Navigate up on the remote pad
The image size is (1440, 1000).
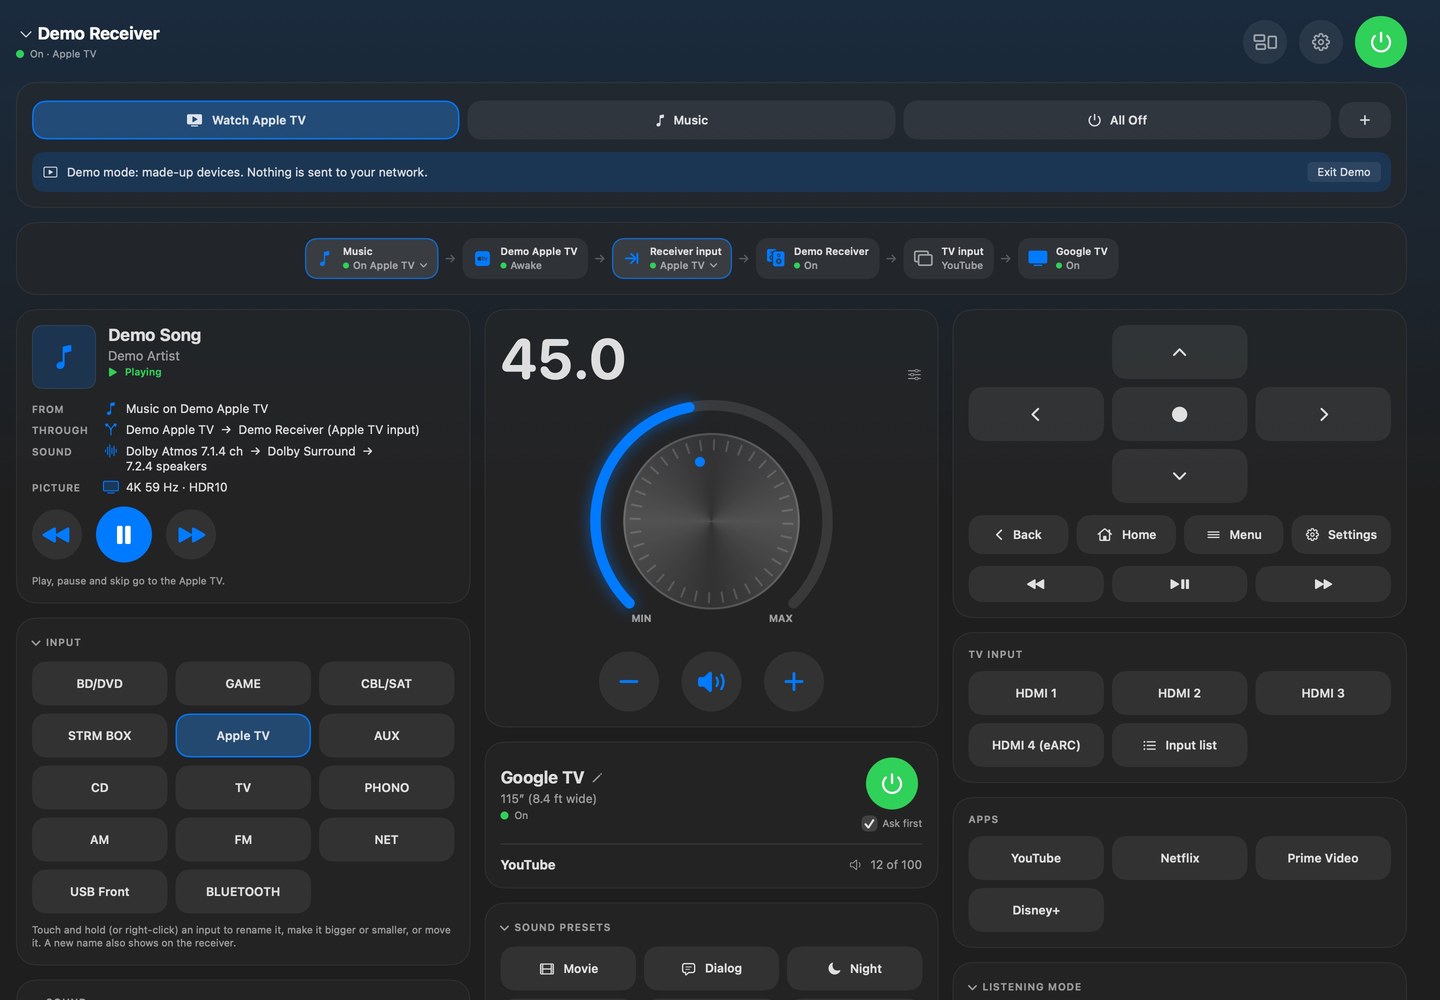tap(1179, 352)
